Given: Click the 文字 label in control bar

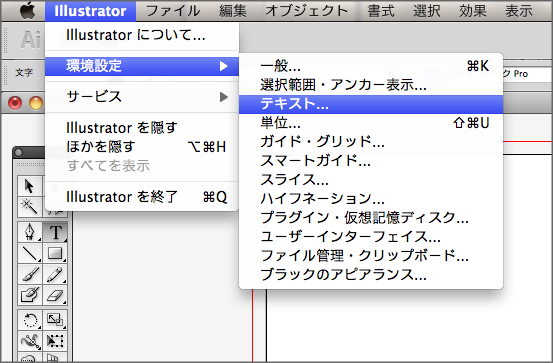Looking at the screenshot, I should (x=24, y=73).
